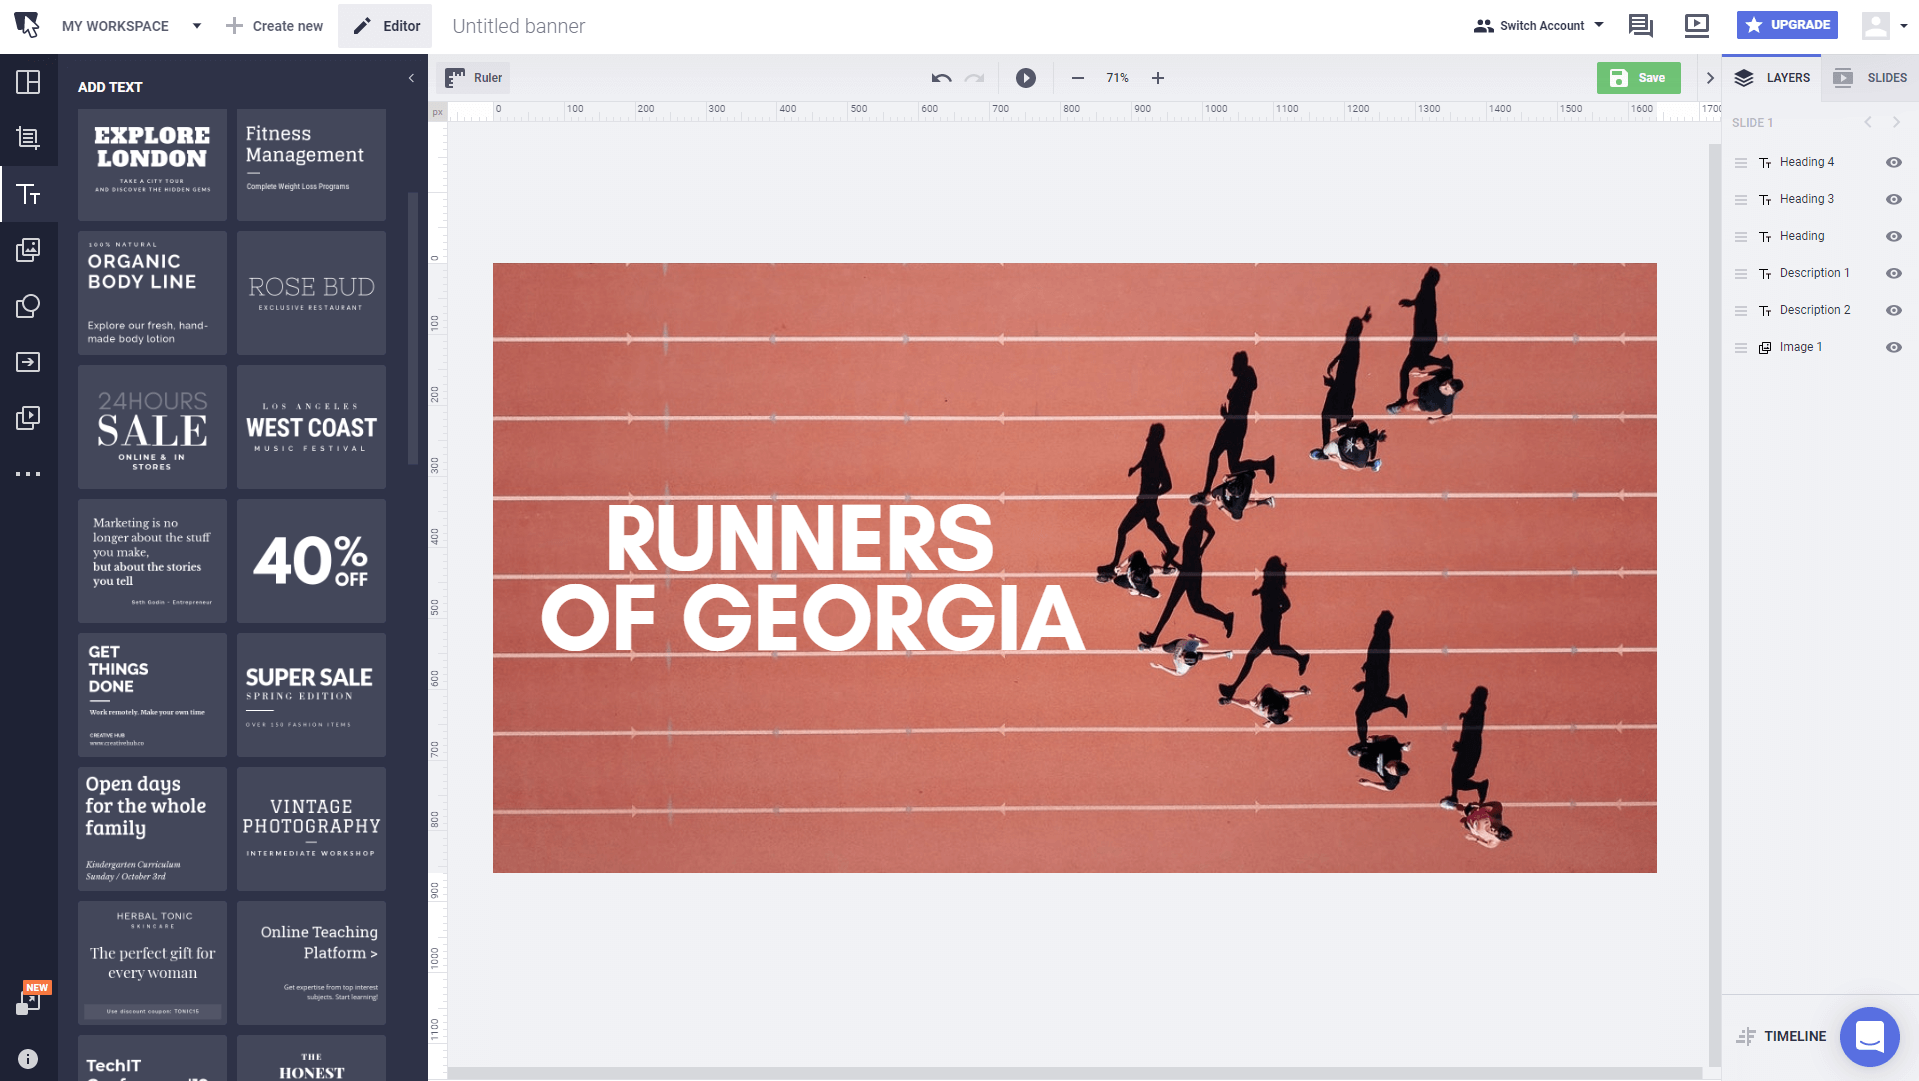Add the Vintage Photography text preset
Viewport: 1919px width, 1081px height.
point(311,829)
